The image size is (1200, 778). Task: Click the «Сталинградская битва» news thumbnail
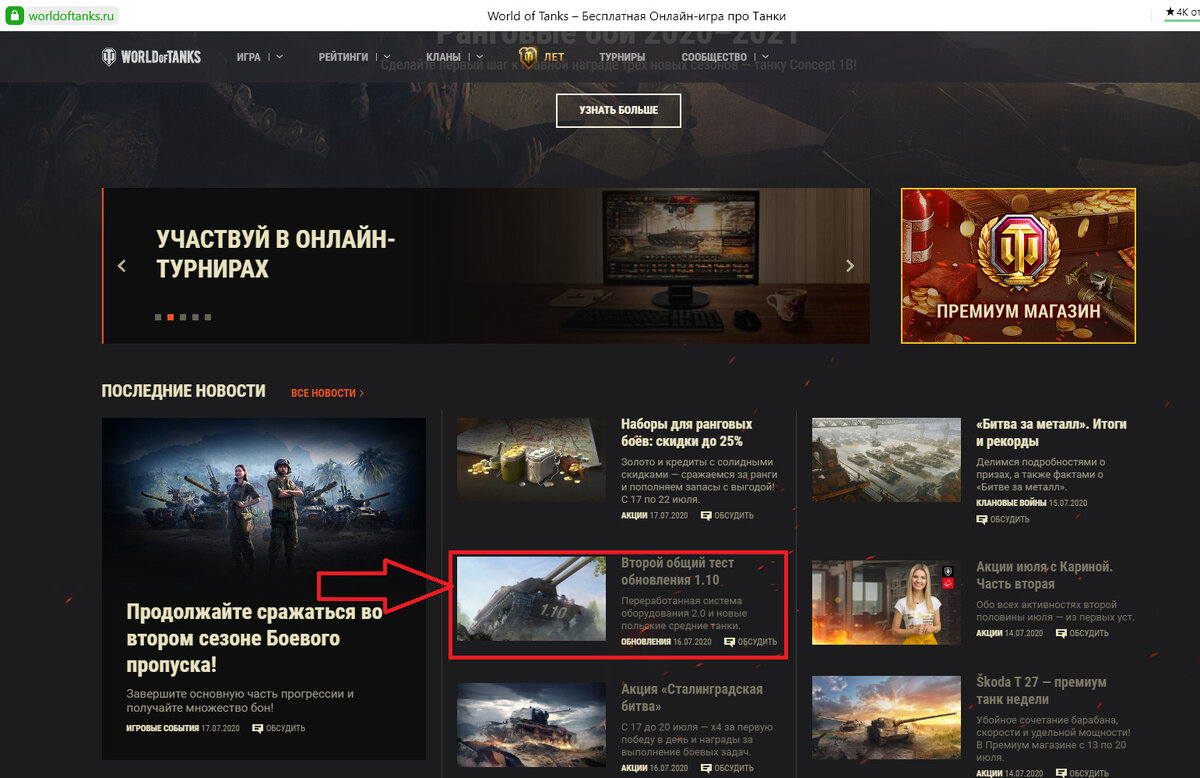click(531, 723)
